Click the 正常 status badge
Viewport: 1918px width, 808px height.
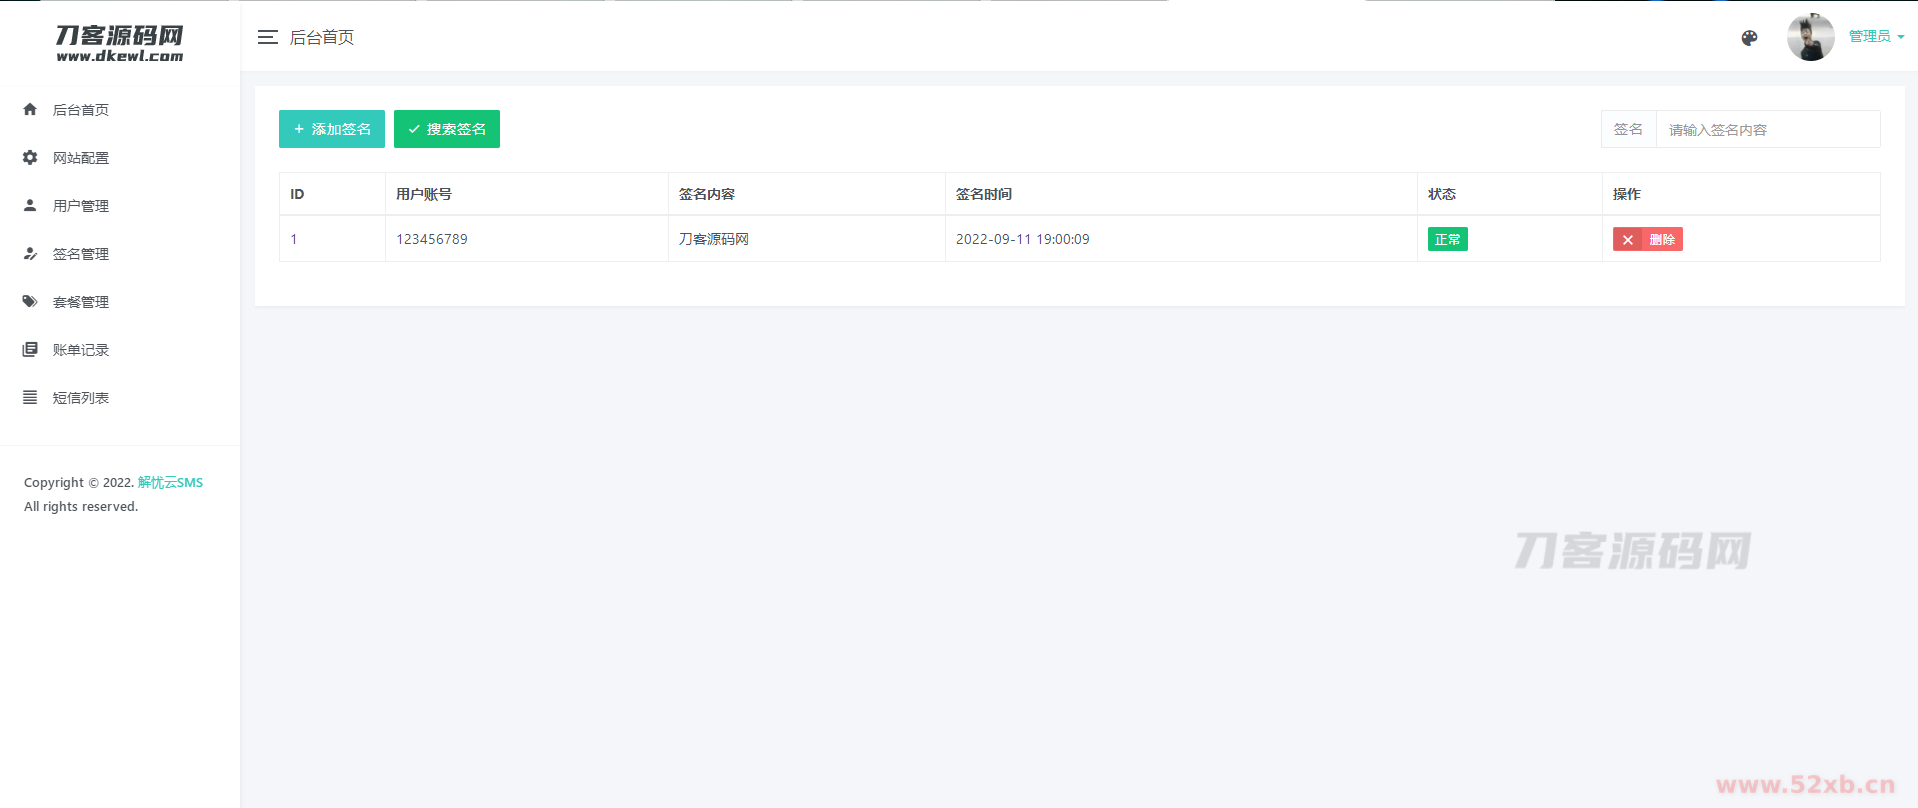point(1447,240)
